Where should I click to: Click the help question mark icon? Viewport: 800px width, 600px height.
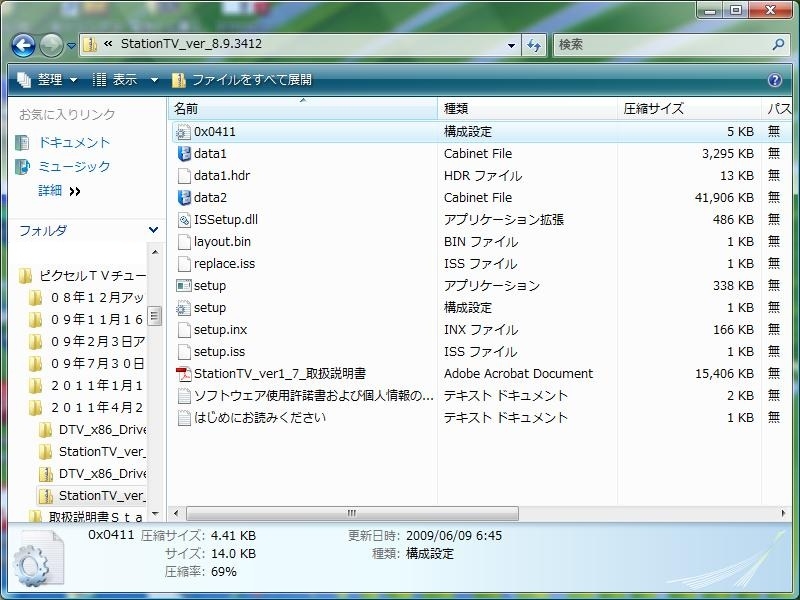[774, 80]
